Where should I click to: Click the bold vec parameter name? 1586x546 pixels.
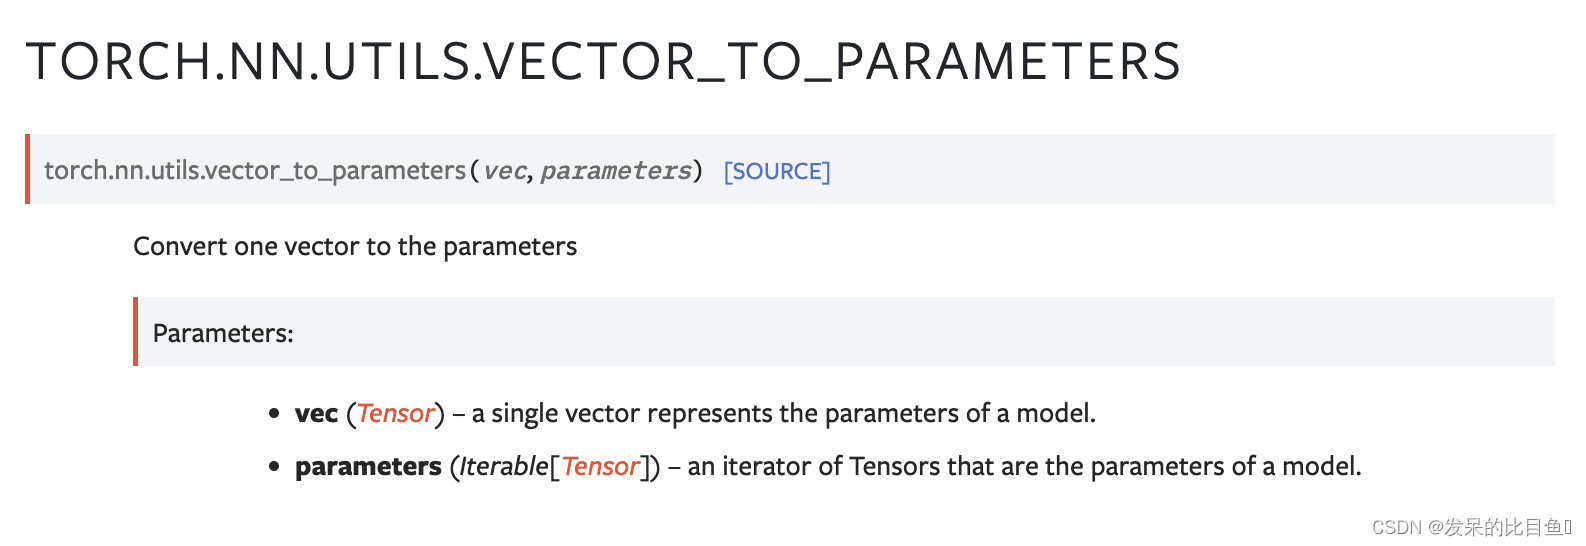pos(316,413)
